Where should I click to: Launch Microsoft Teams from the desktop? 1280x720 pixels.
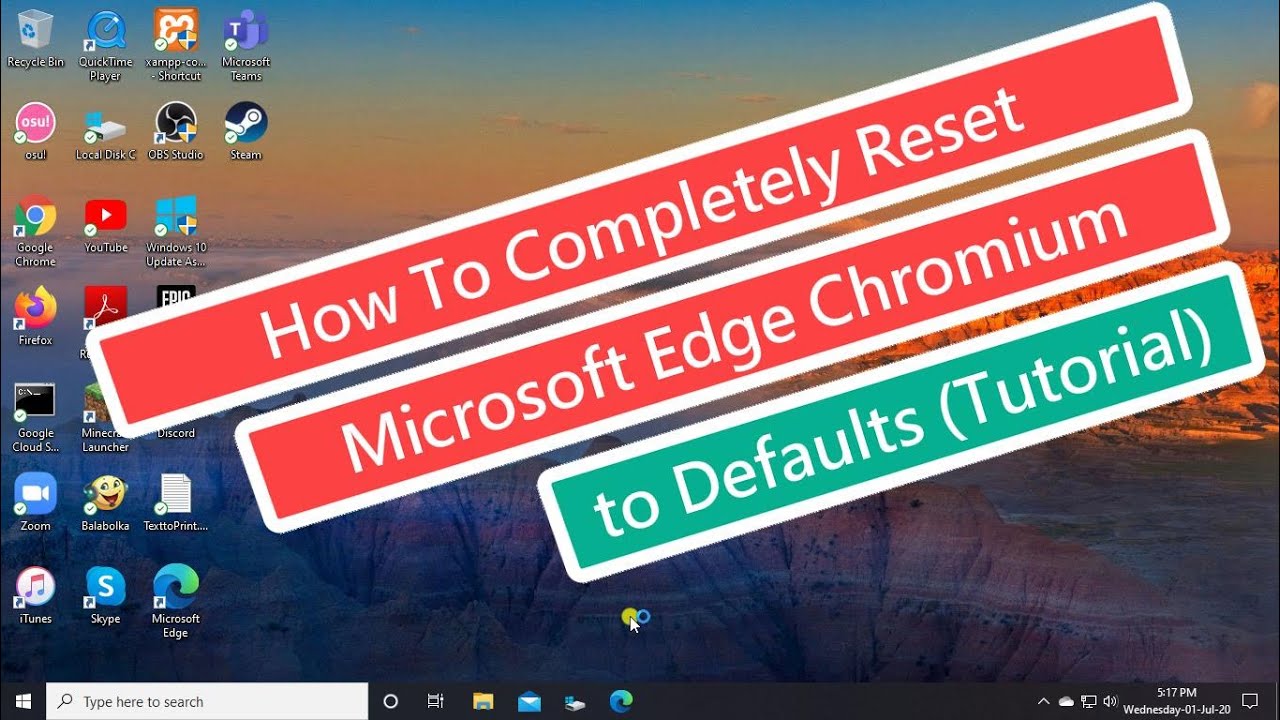(x=245, y=46)
